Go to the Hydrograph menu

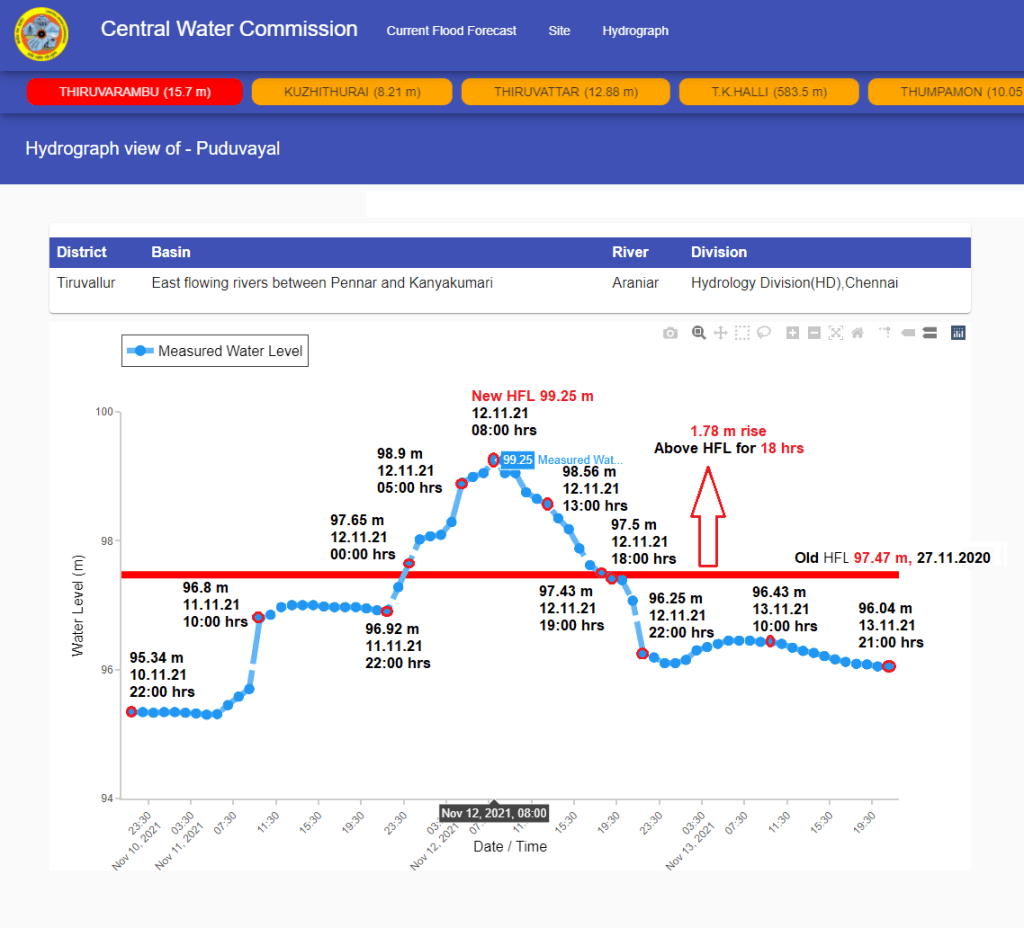click(x=635, y=31)
